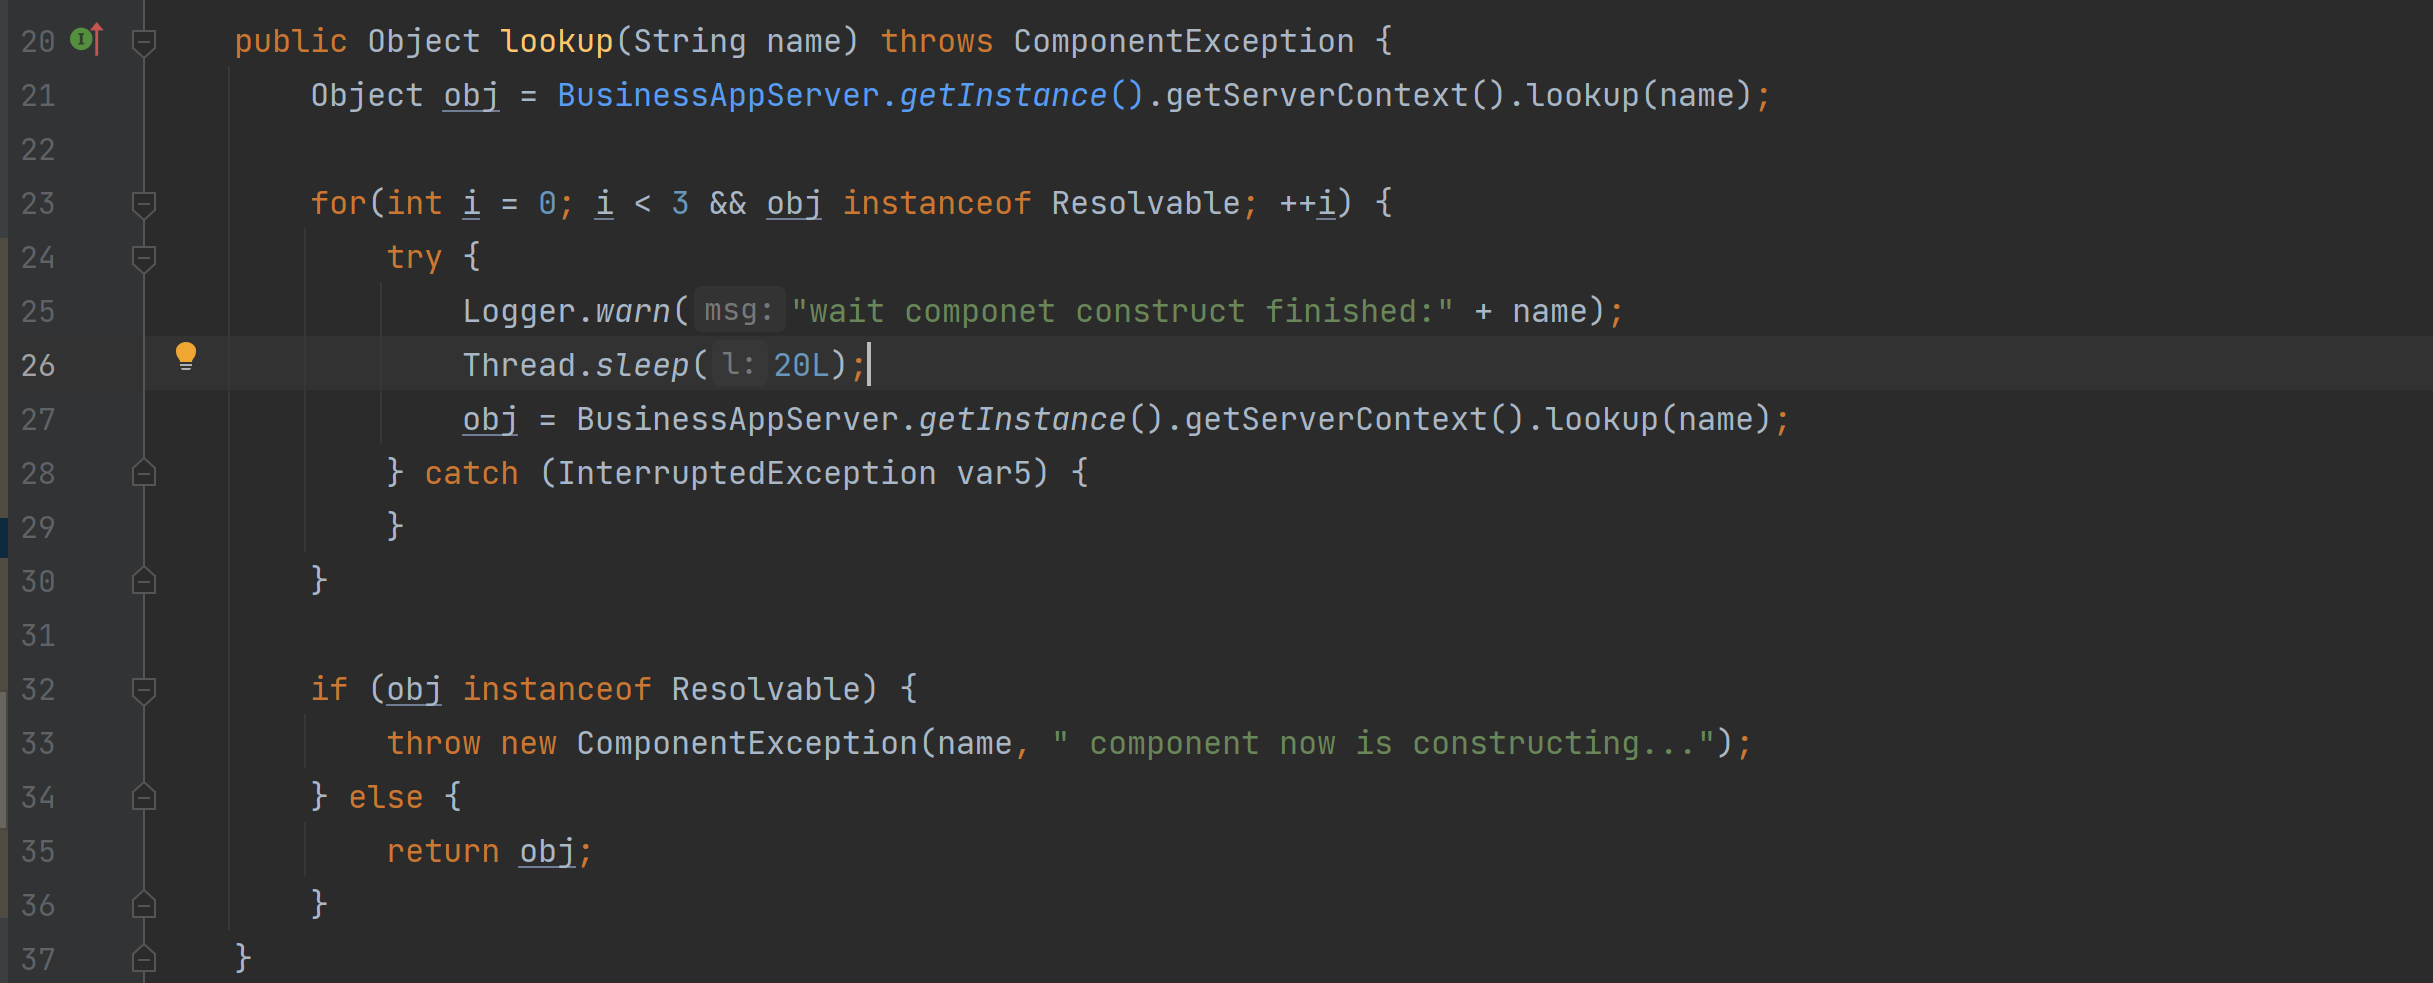Image resolution: width=2433 pixels, height=983 pixels.
Task: Click InterruptedException in the catch clause
Action: [x=746, y=474]
